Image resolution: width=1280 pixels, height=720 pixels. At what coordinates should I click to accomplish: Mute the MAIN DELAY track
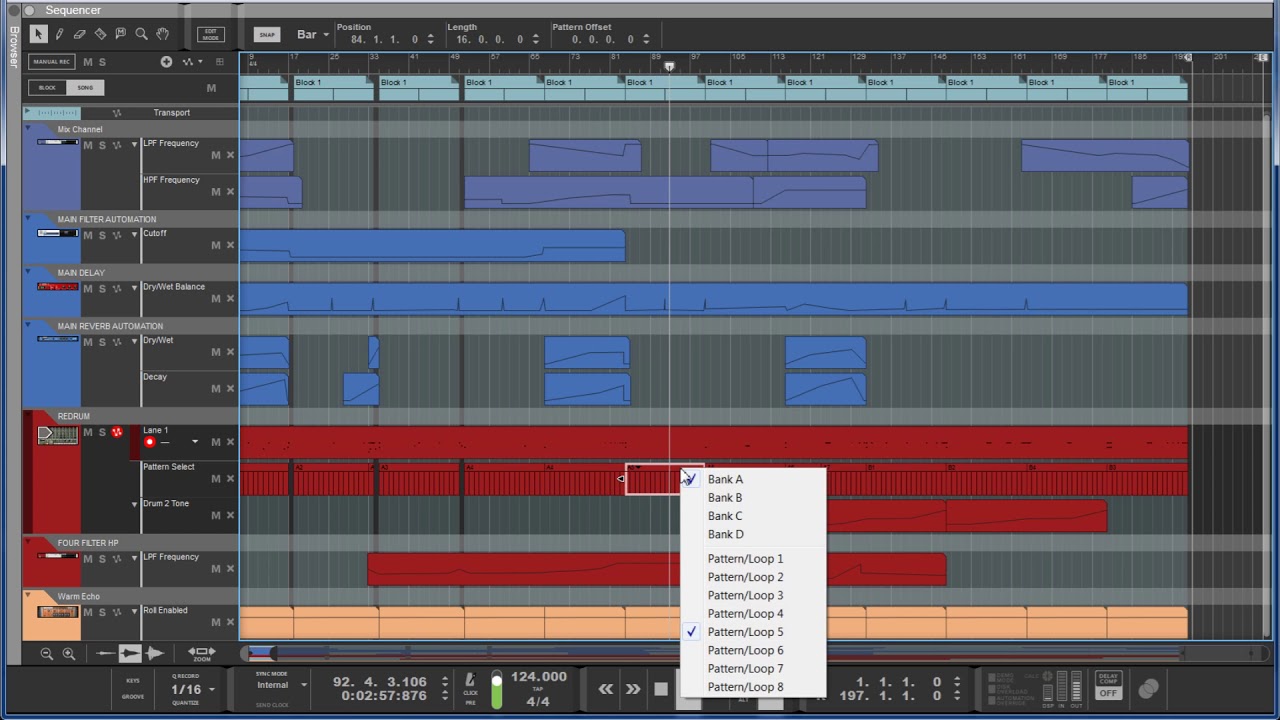coord(88,289)
